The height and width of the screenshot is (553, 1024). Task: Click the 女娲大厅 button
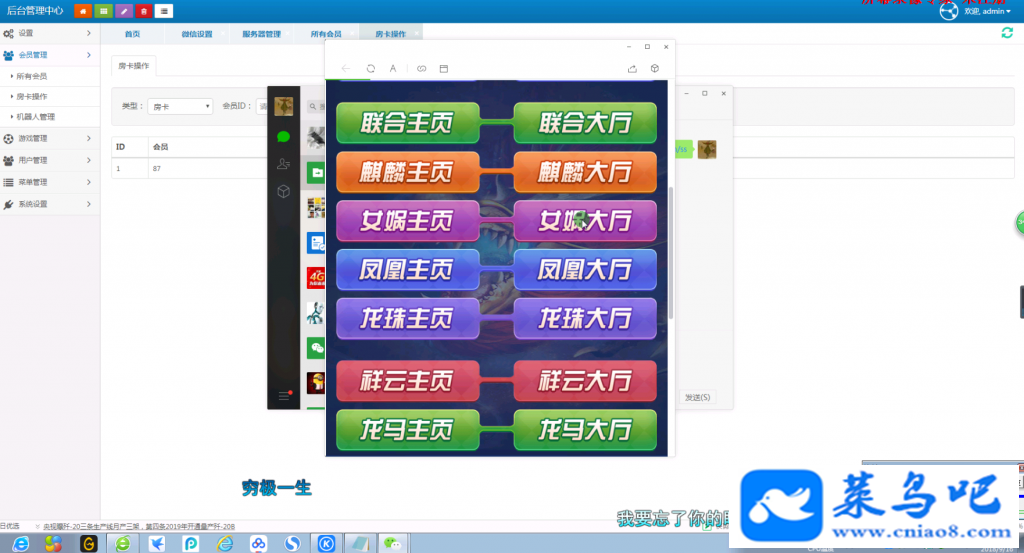pyautogui.click(x=585, y=221)
